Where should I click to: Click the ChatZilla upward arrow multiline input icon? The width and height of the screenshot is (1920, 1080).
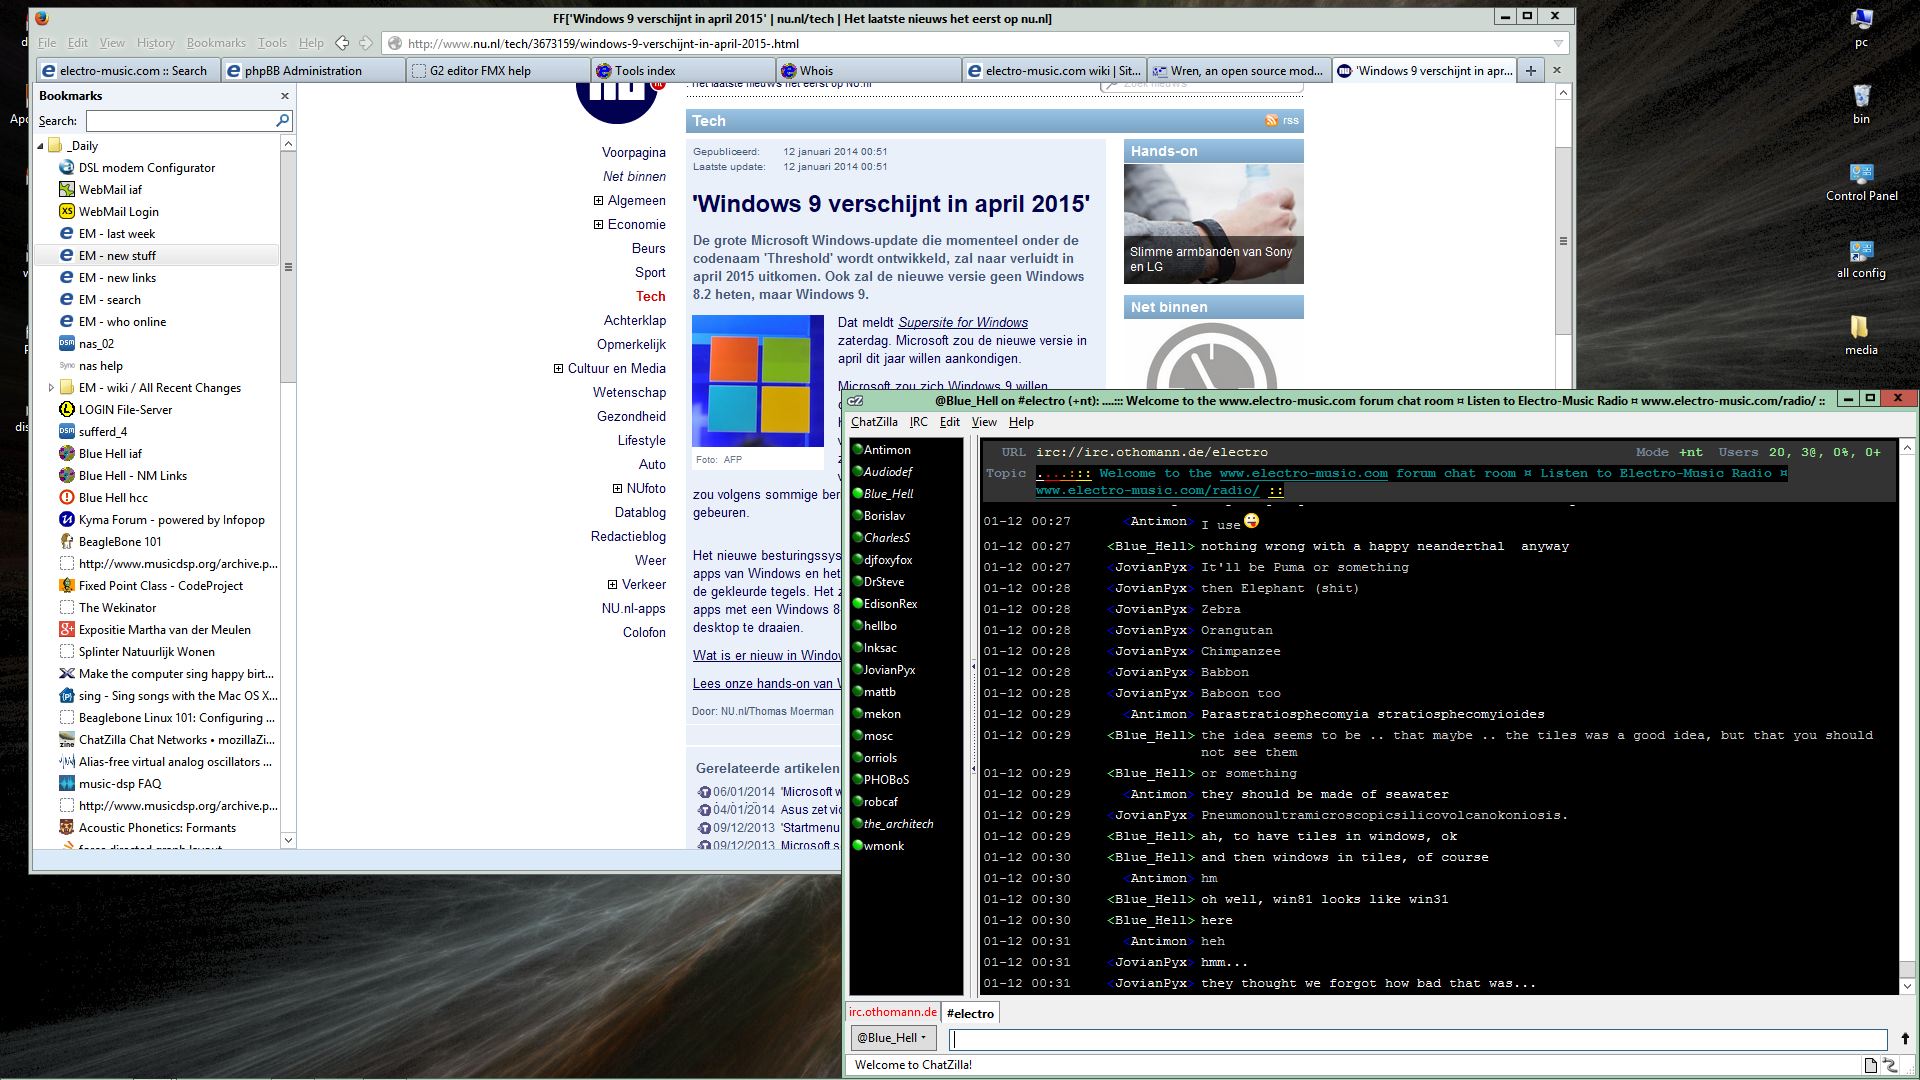point(1905,1039)
